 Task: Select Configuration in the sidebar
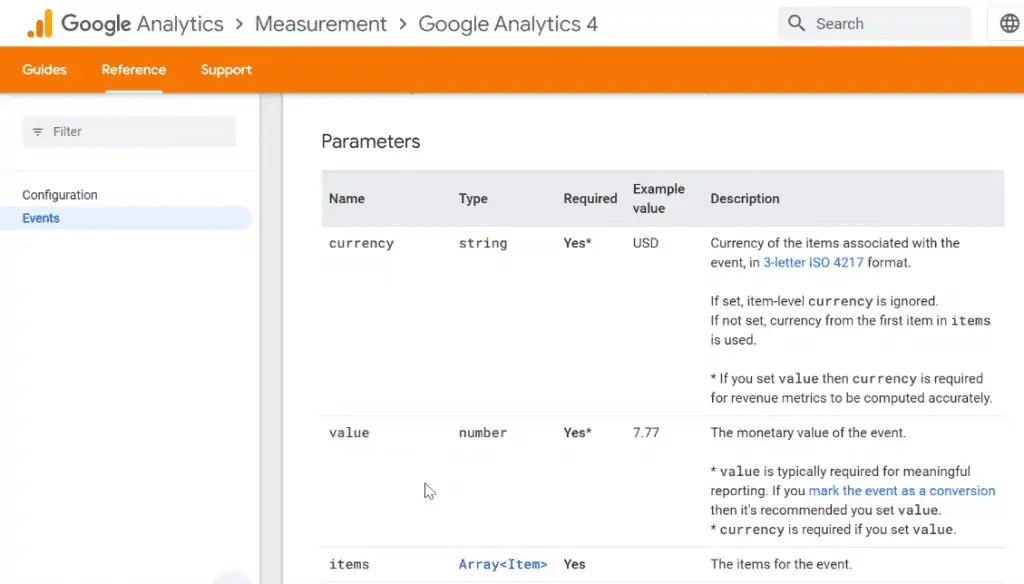60,195
